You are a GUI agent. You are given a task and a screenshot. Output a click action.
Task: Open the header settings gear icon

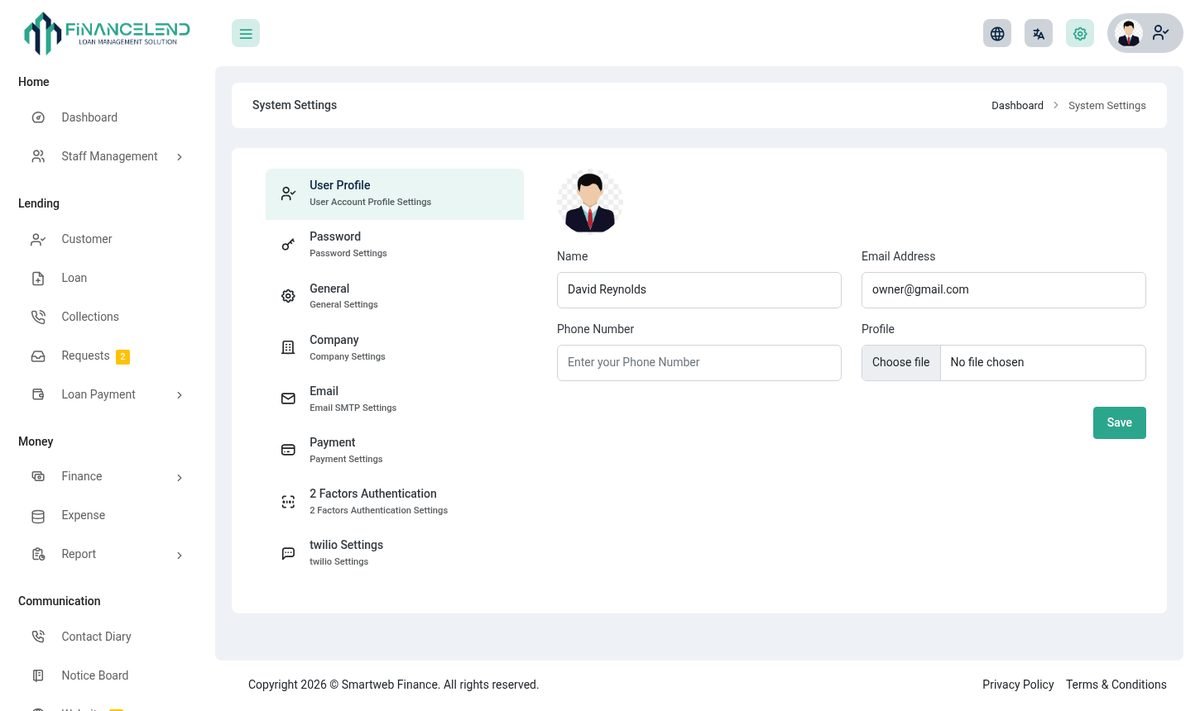tap(1080, 33)
